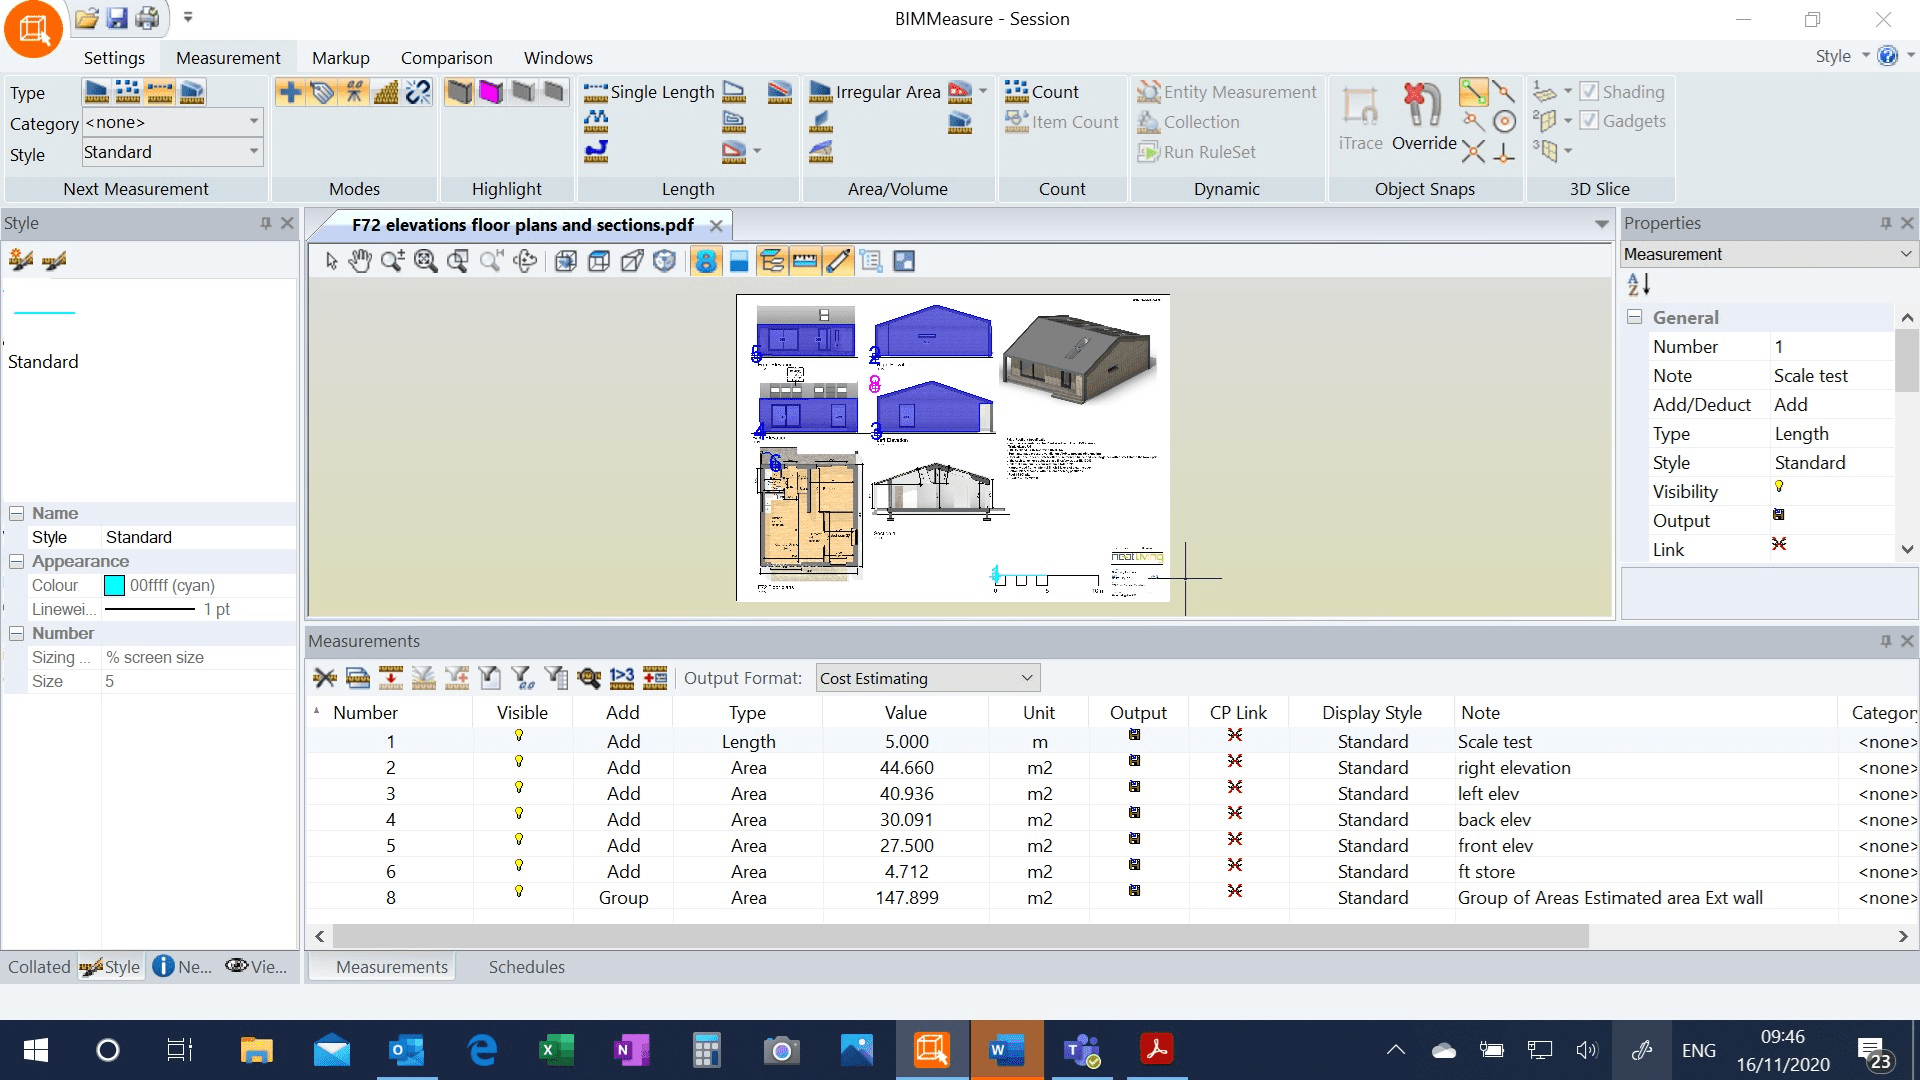Click the cyan colour swatch
The height and width of the screenshot is (1080, 1920).
(x=114, y=586)
